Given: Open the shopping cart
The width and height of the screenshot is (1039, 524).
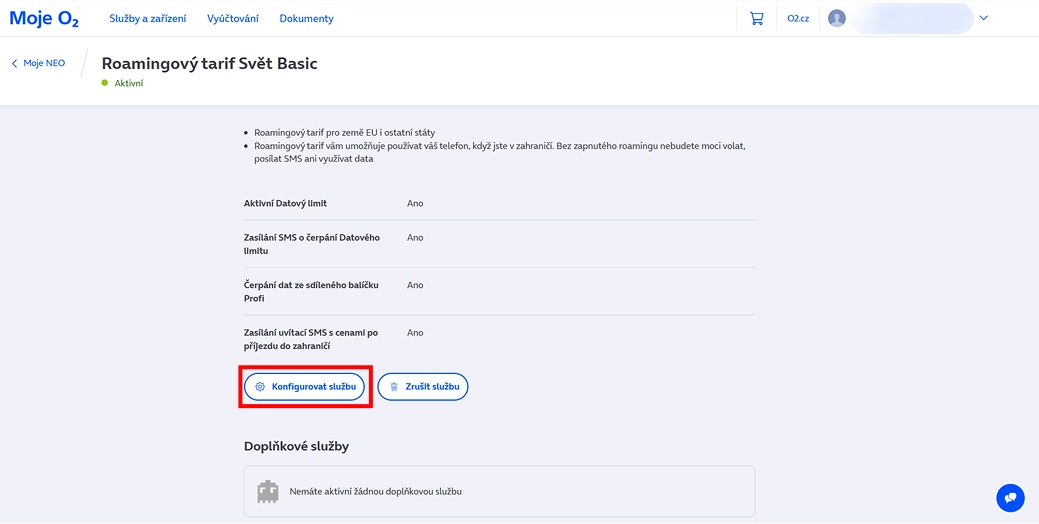Looking at the screenshot, I should point(756,18).
